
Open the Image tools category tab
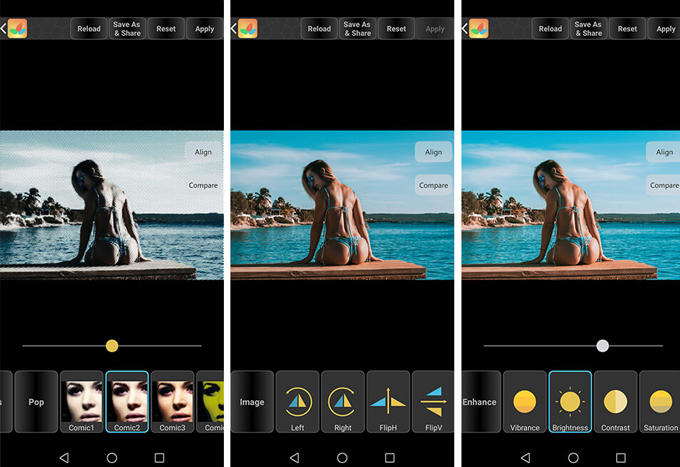252,401
